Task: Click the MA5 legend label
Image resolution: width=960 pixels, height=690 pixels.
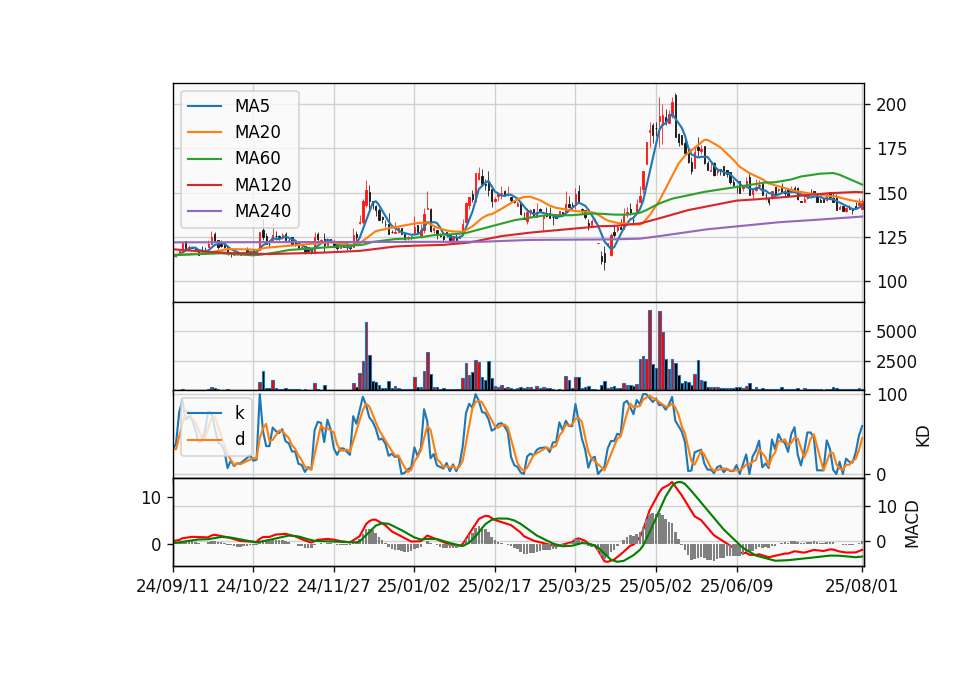Action: point(252,106)
